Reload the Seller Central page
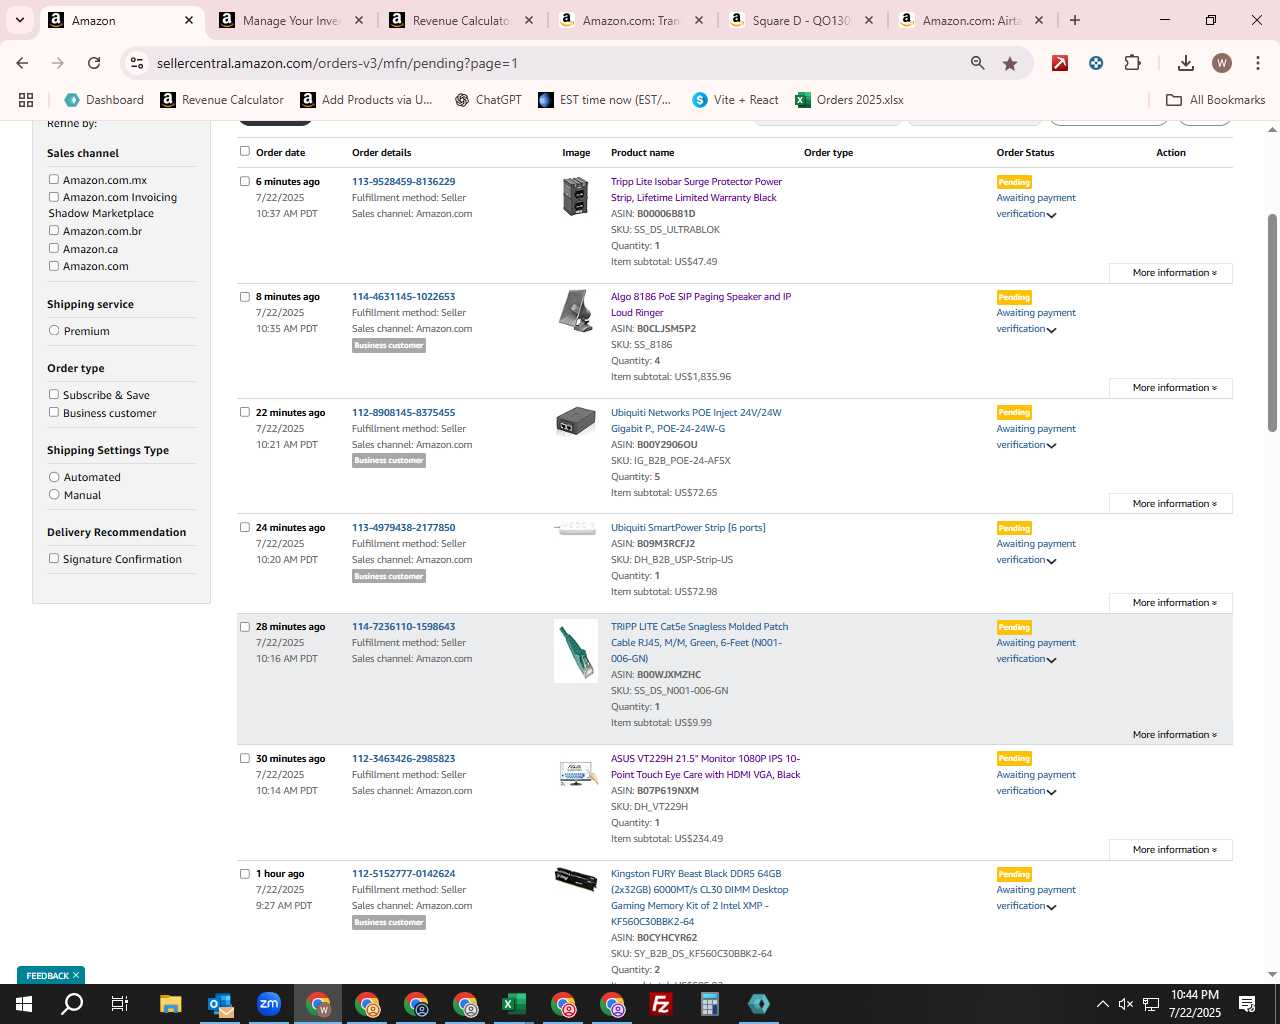Image resolution: width=1280 pixels, height=1024 pixels. (94, 63)
